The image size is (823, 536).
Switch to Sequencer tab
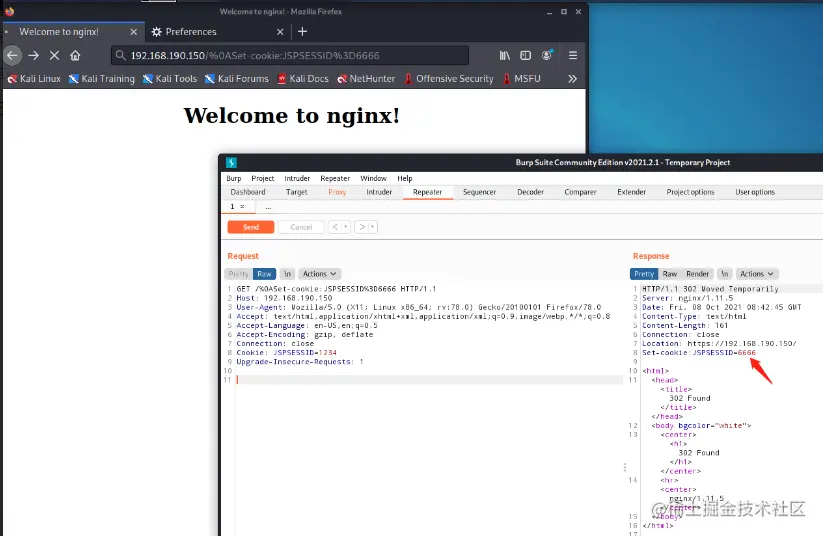pyautogui.click(x=479, y=192)
